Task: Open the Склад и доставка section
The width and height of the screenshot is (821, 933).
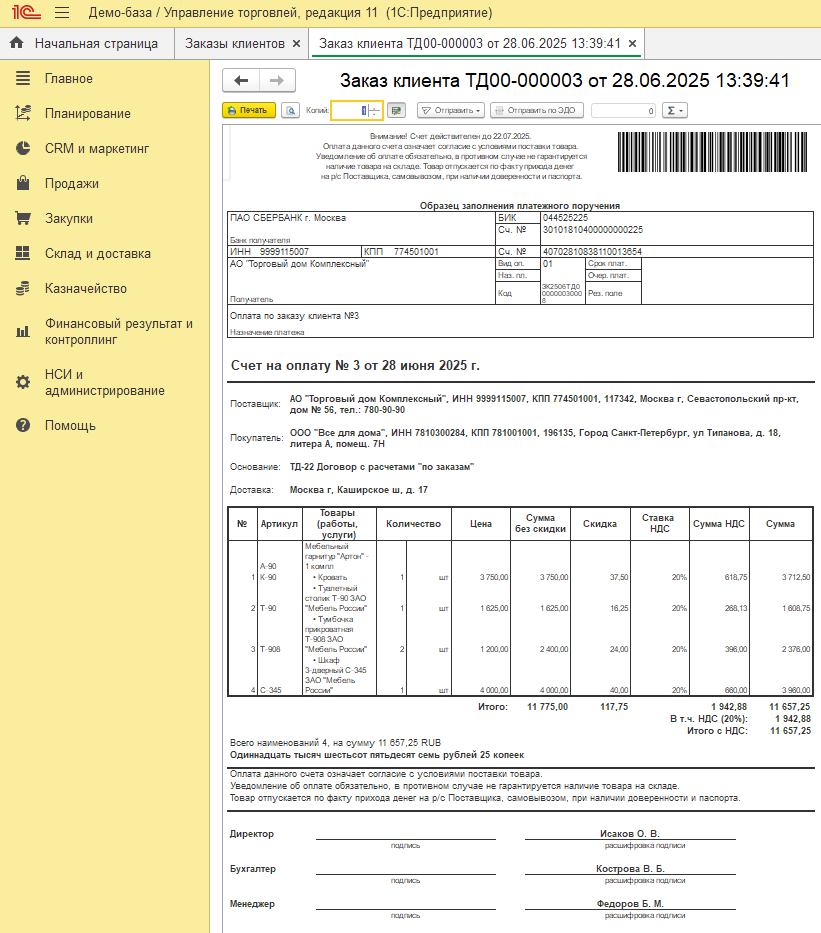Action: (105, 253)
